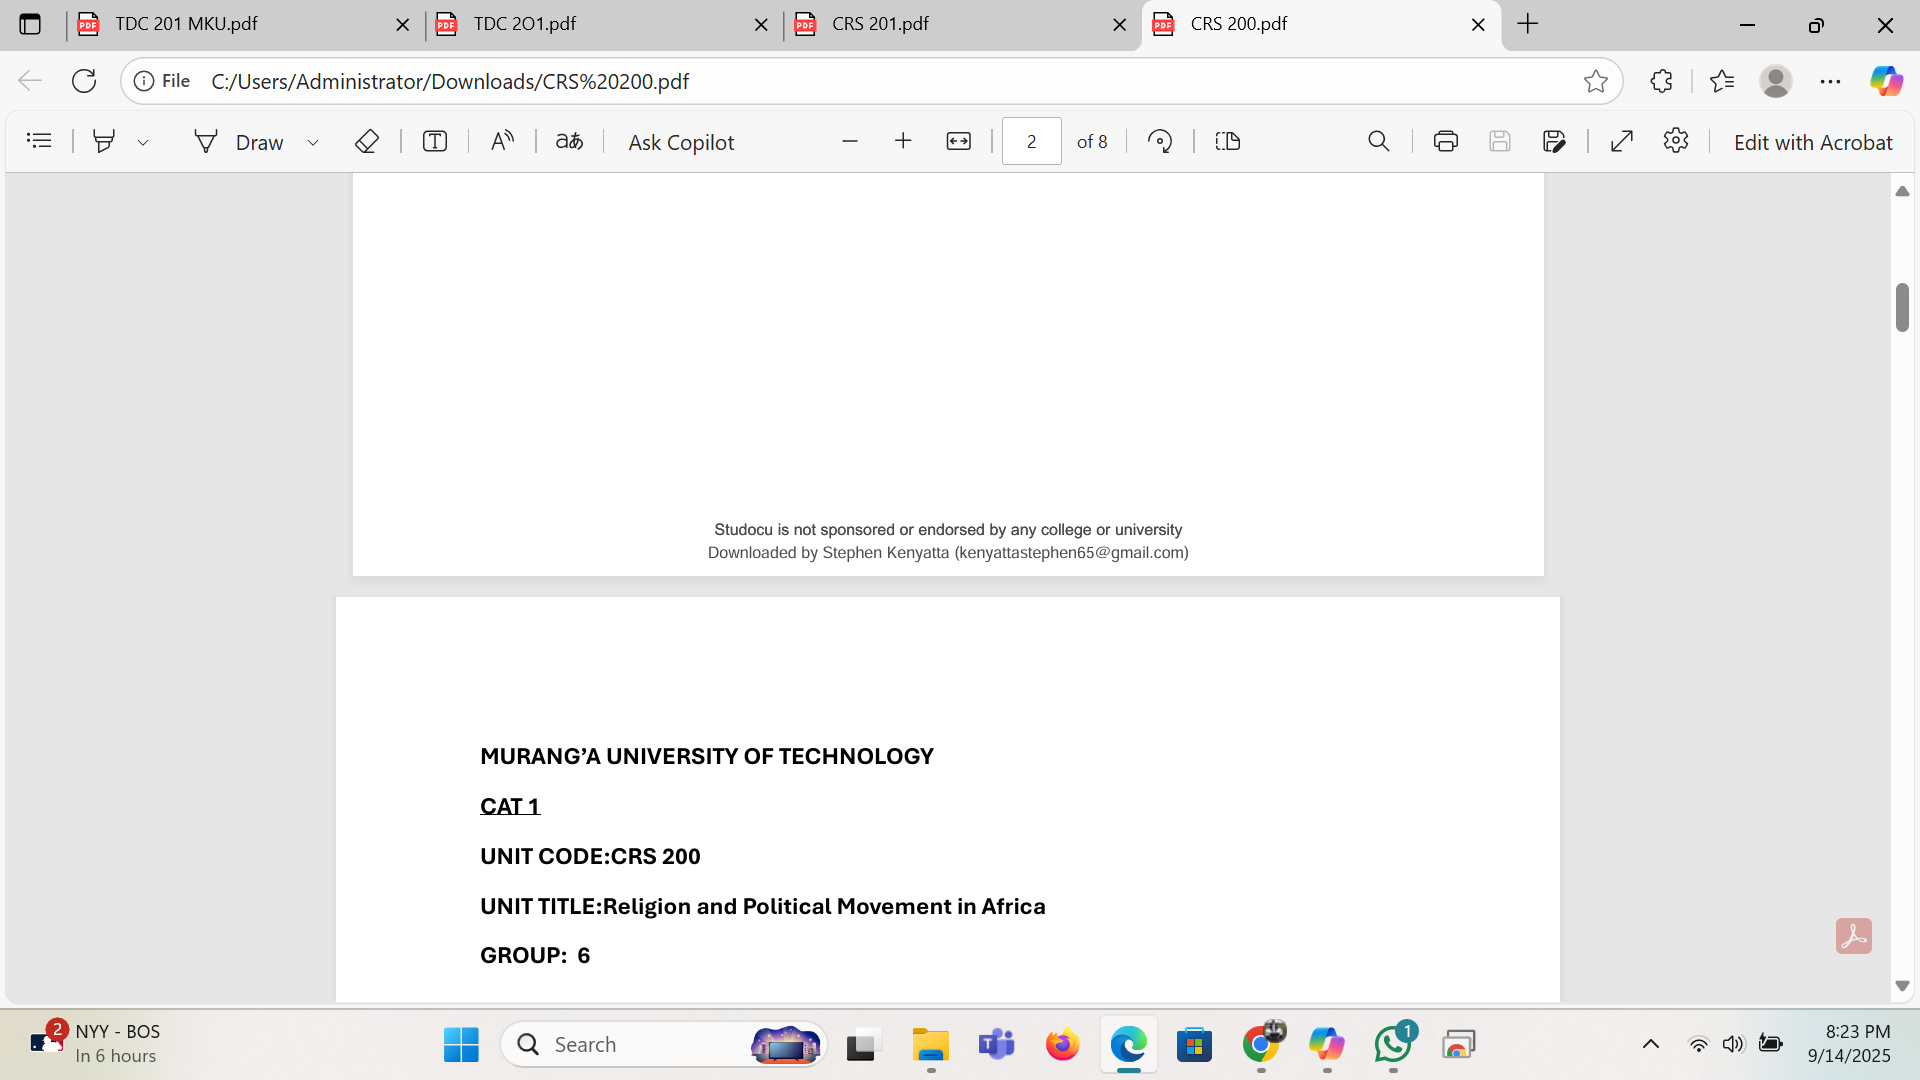Viewport: 1920px width, 1080px height.
Task: Launch Ask Copilot for this PDF
Action: [x=680, y=141]
